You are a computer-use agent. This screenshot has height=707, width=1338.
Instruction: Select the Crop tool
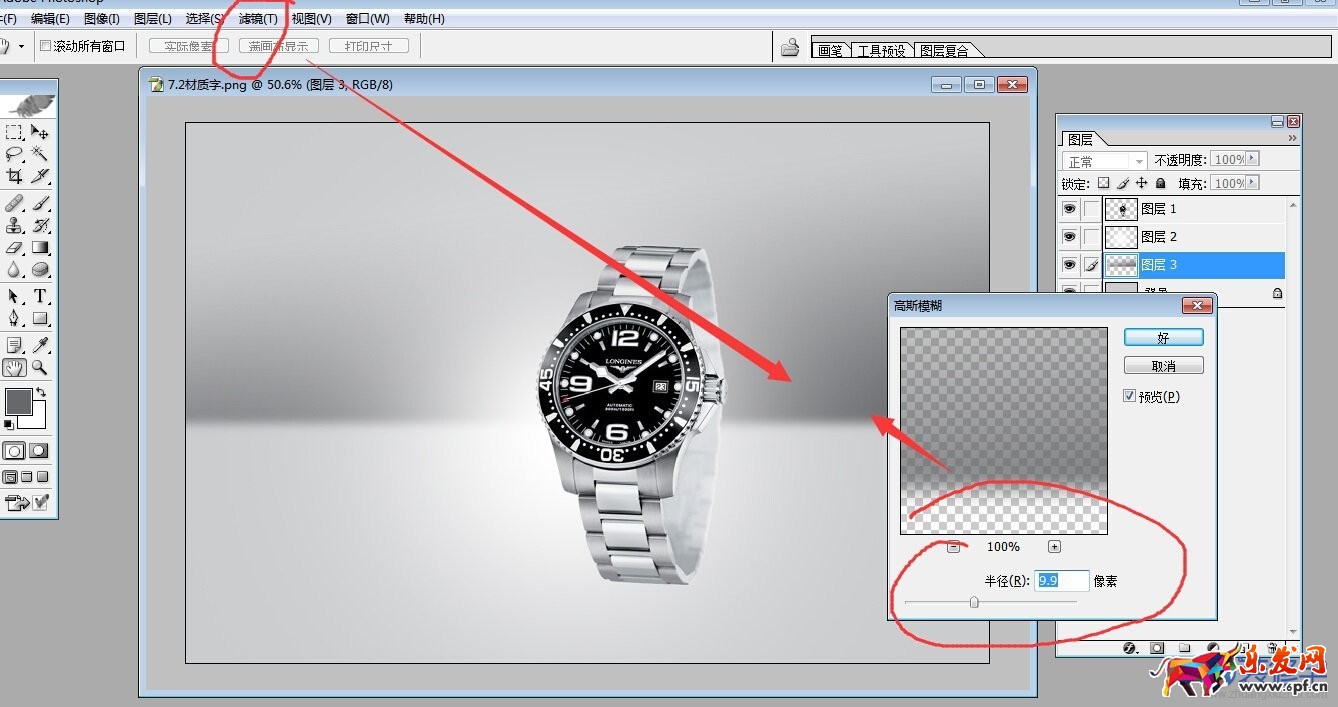(14, 177)
